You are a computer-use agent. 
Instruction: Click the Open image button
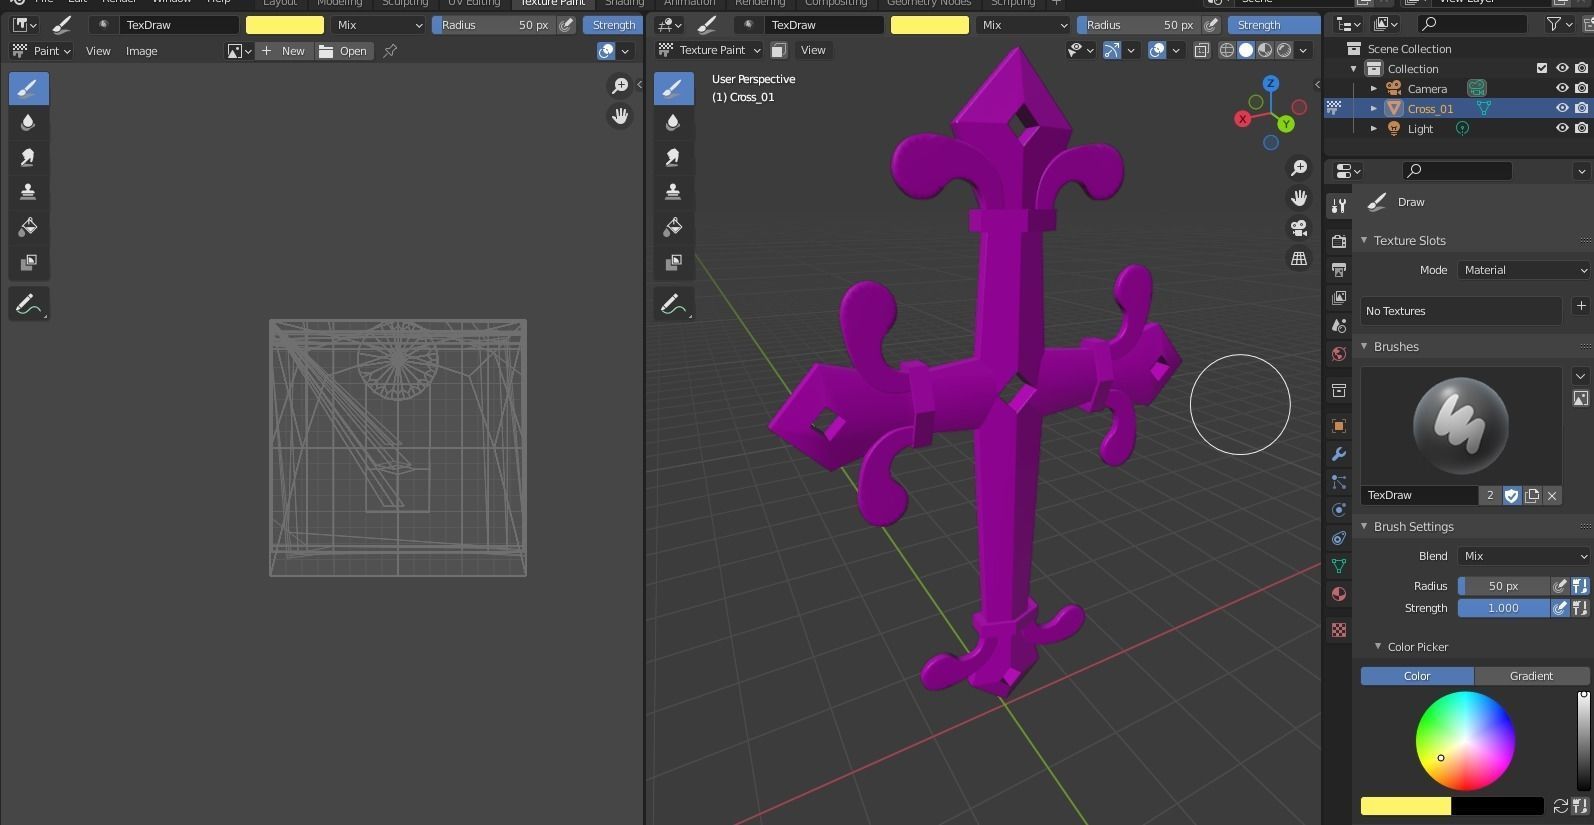point(344,51)
